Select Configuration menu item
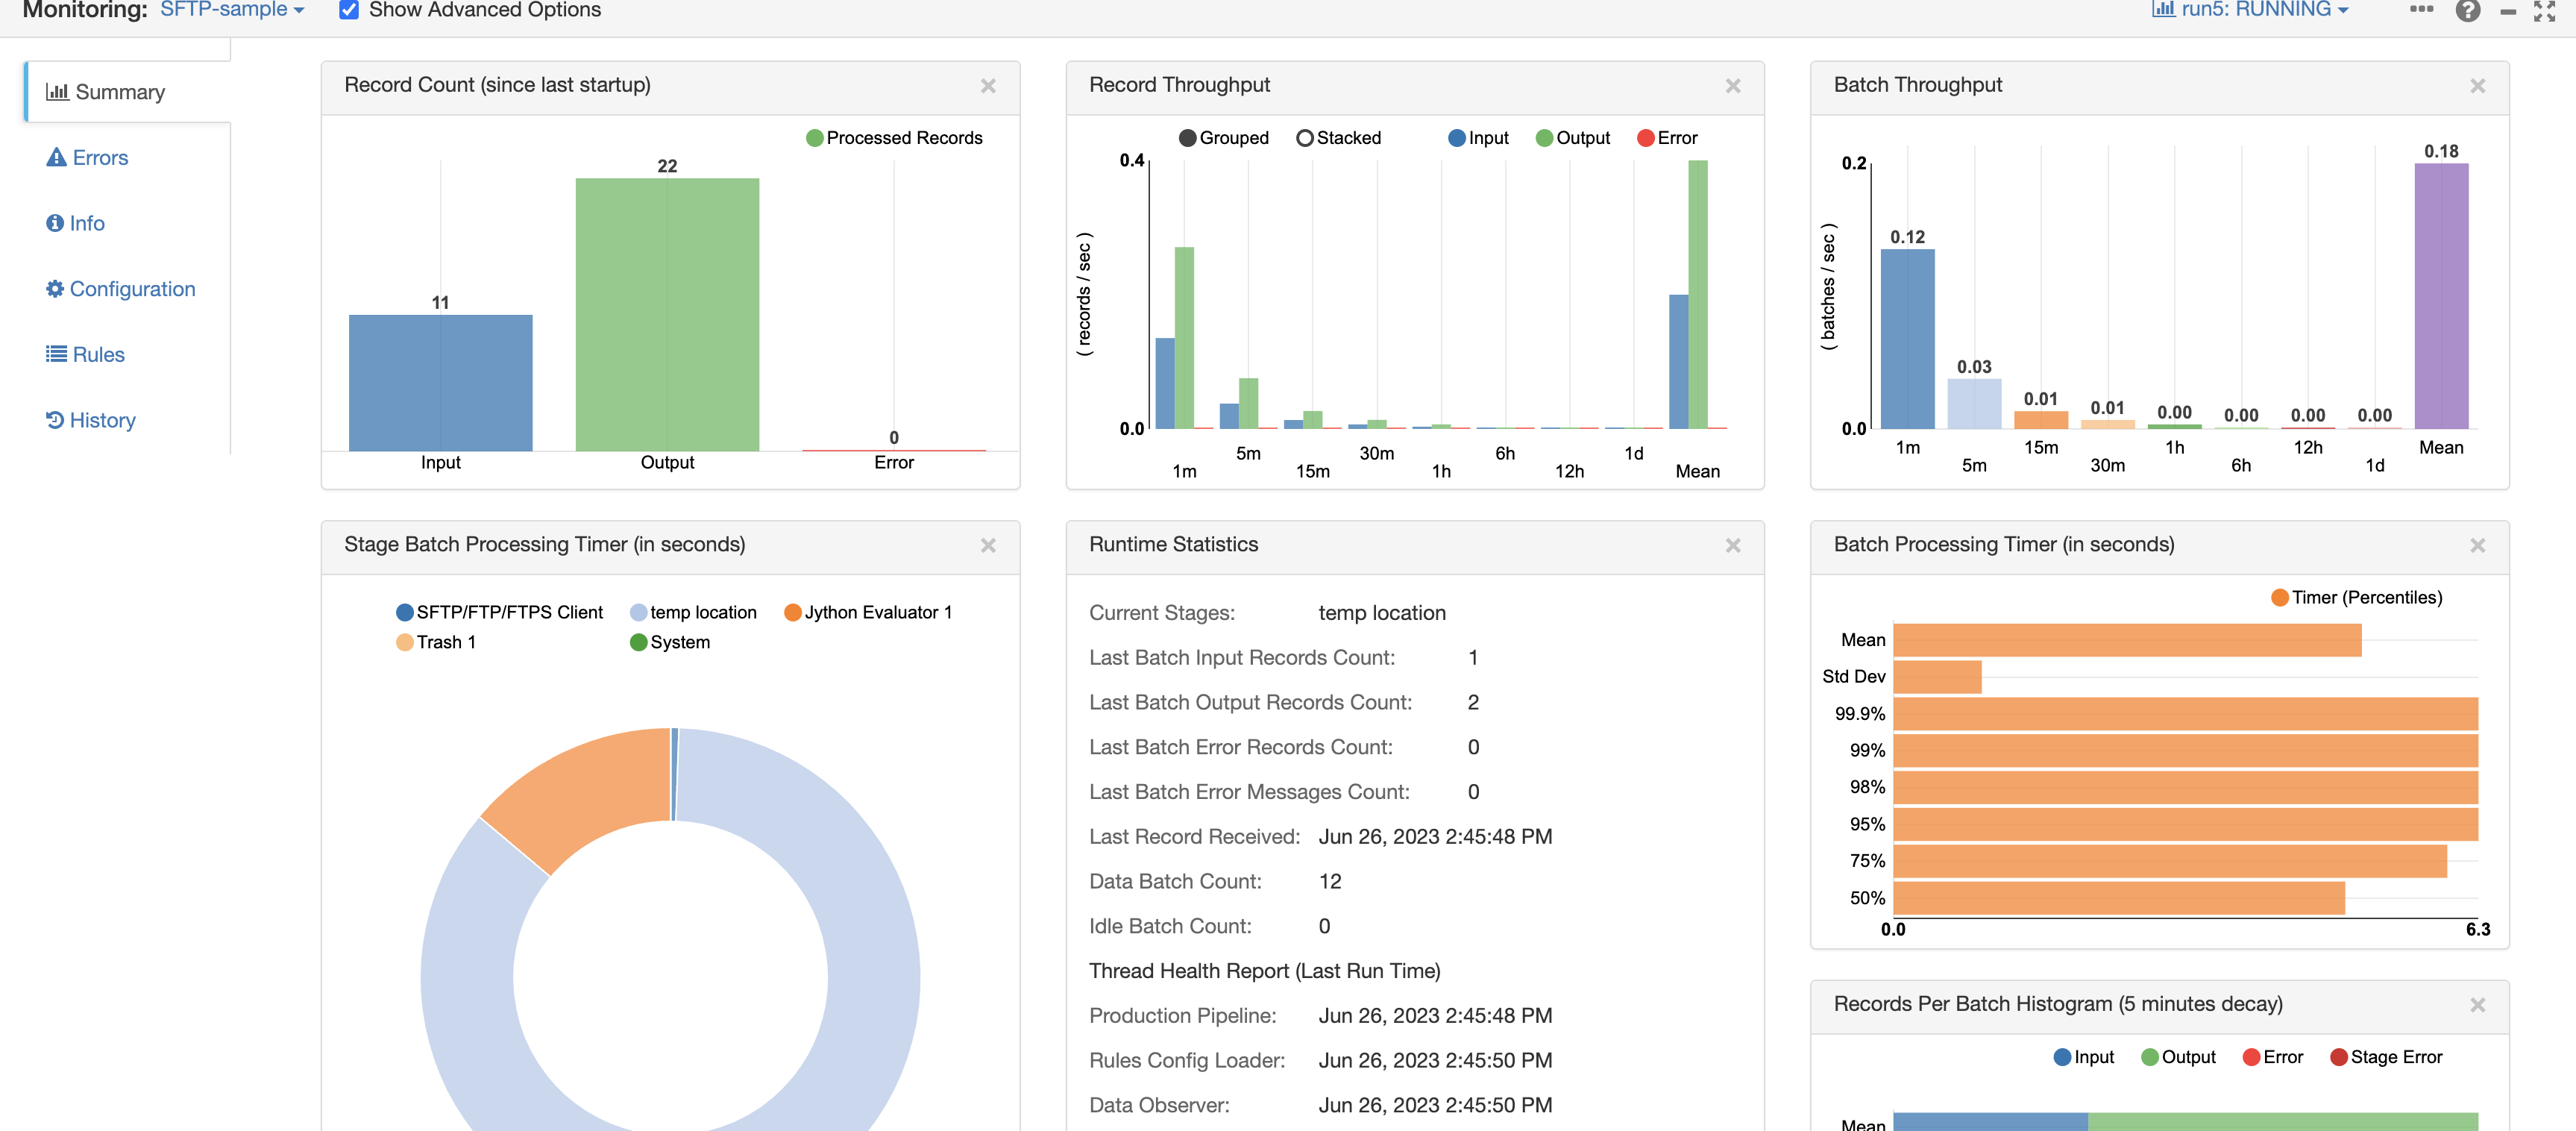 point(131,288)
